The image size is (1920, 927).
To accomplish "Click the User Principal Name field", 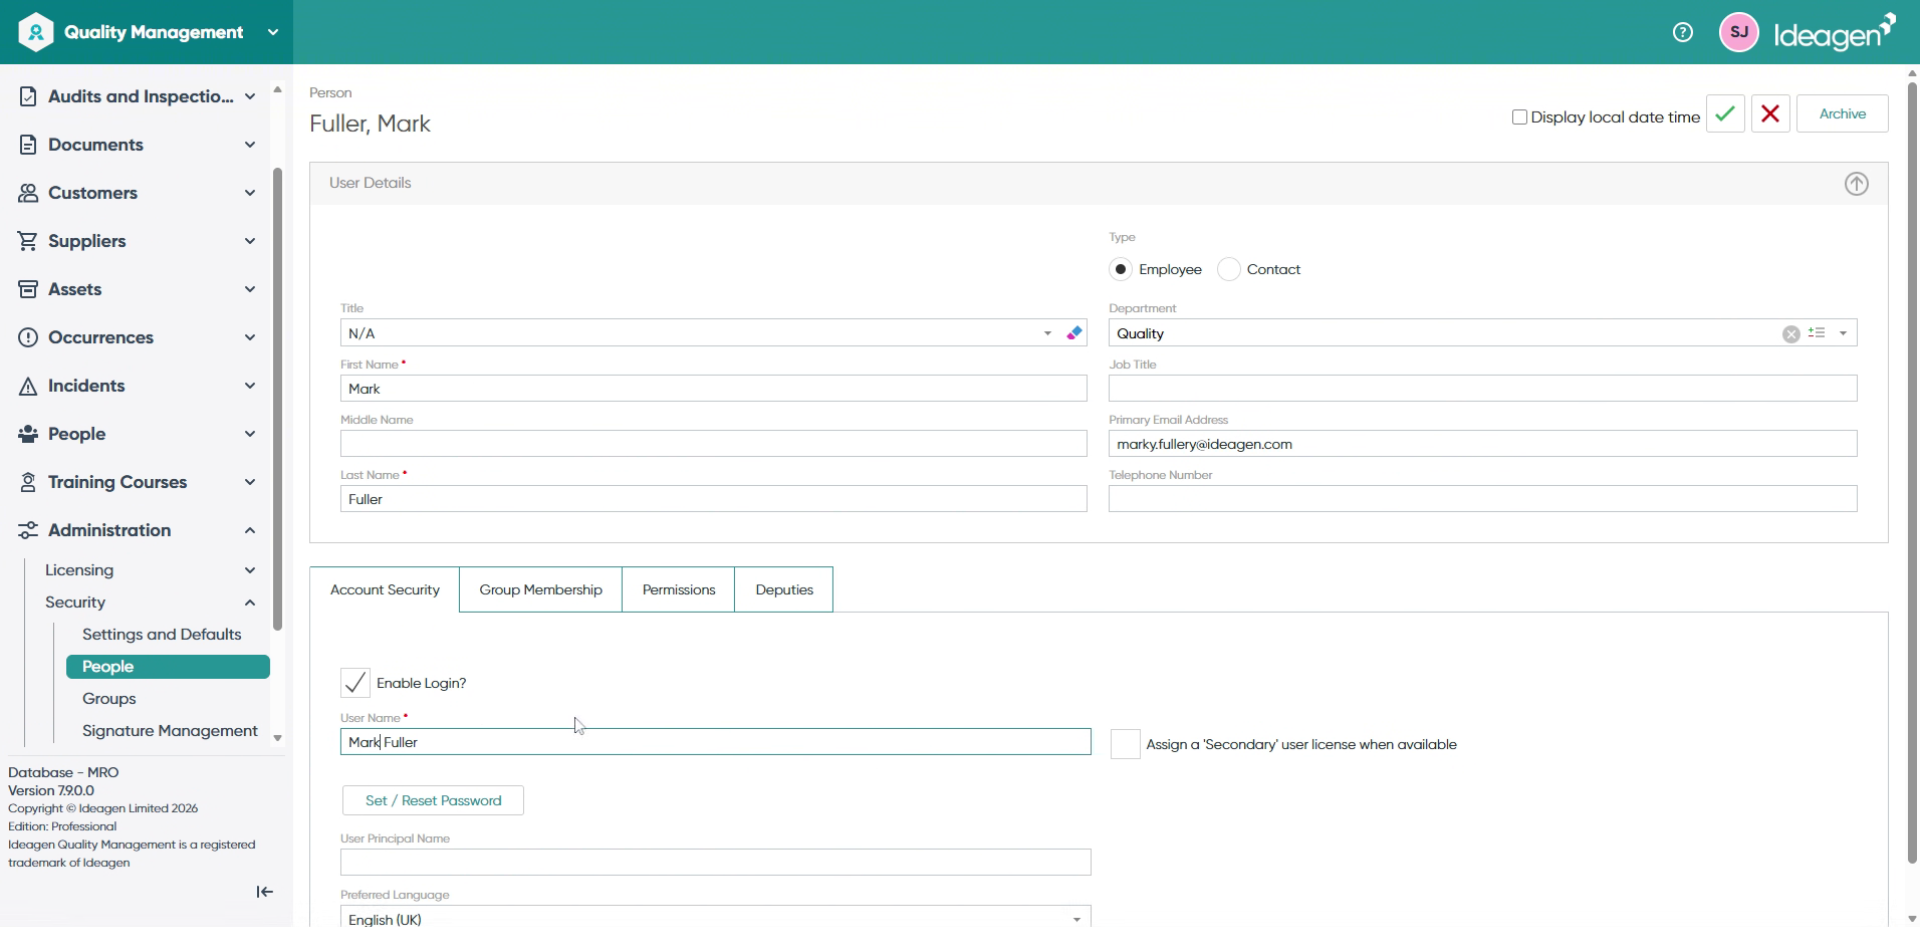I will (715, 862).
